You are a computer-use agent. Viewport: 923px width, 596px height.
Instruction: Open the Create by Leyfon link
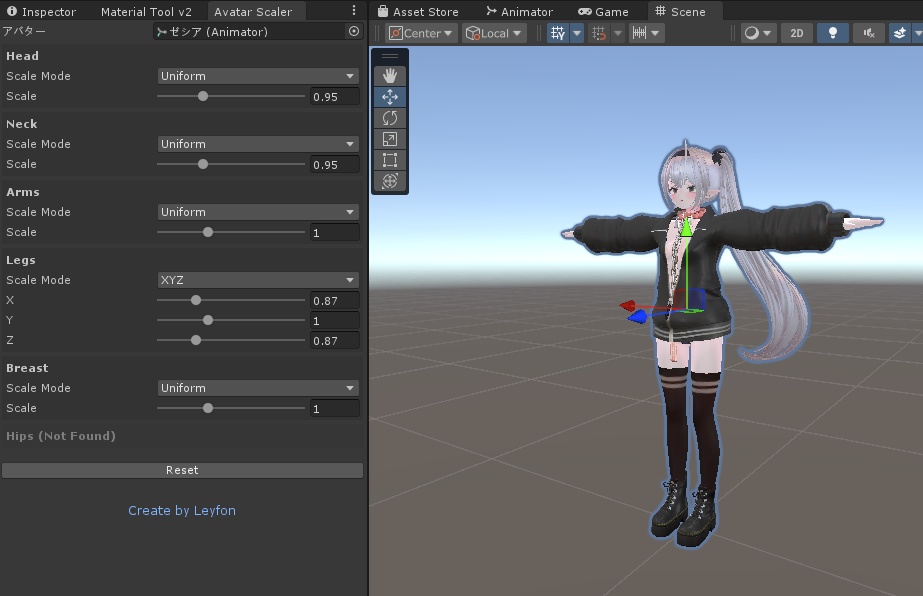tap(182, 511)
